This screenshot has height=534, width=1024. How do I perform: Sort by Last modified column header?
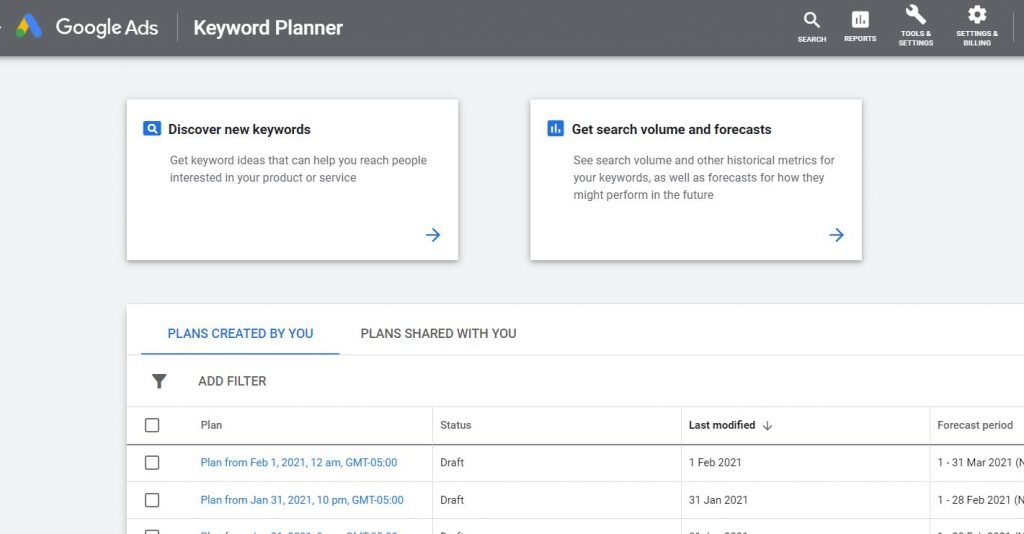tap(722, 425)
